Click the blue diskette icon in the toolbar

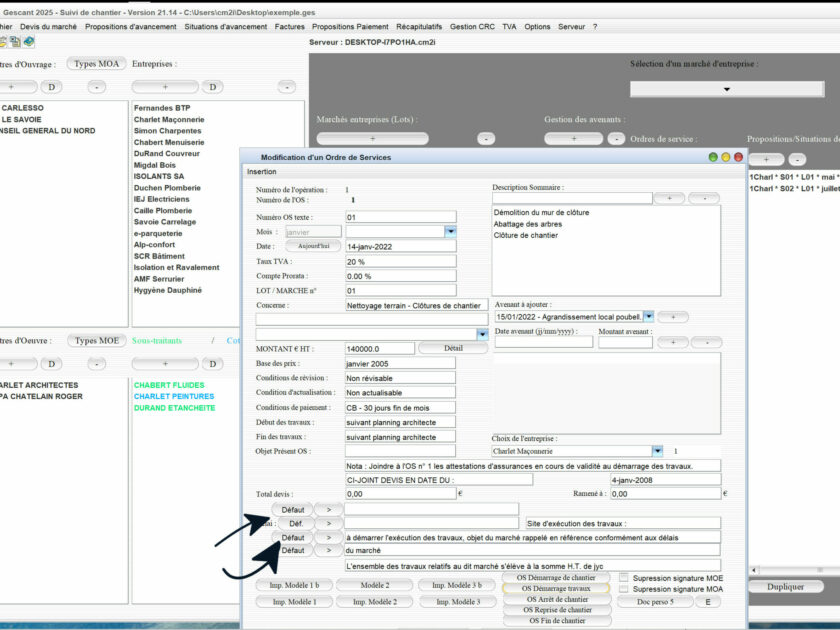pos(28,43)
